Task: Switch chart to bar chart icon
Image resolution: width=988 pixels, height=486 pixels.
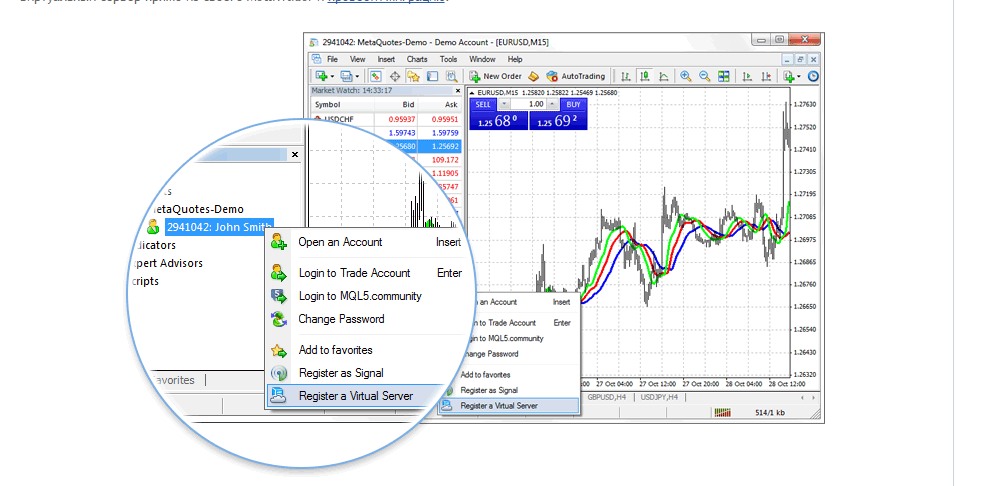Action: tap(626, 76)
